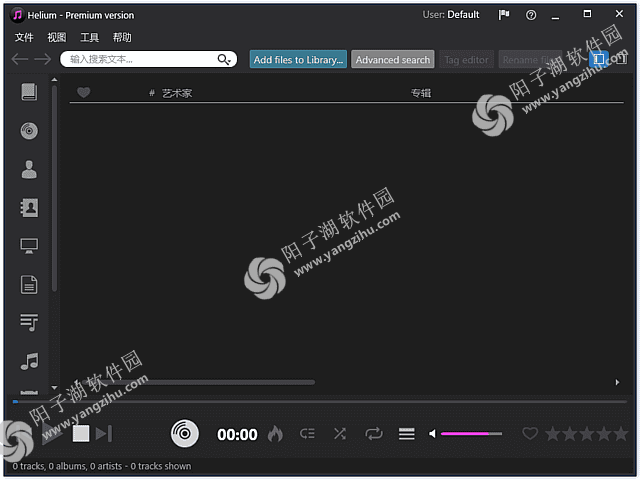This screenshot has width=640, height=480.
Task: Click the play queue list icon
Action: pos(307,433)
